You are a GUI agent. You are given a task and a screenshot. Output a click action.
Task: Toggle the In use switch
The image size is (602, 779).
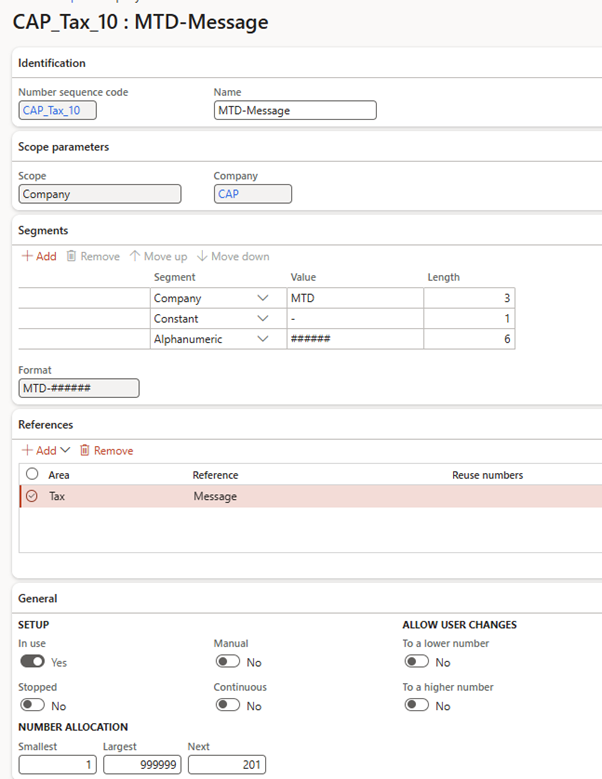32,661
